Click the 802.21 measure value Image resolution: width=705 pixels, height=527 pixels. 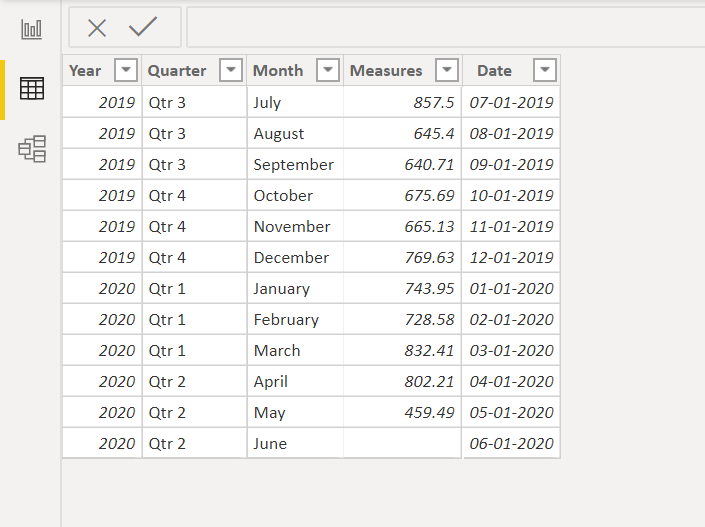tap(429, 382)
